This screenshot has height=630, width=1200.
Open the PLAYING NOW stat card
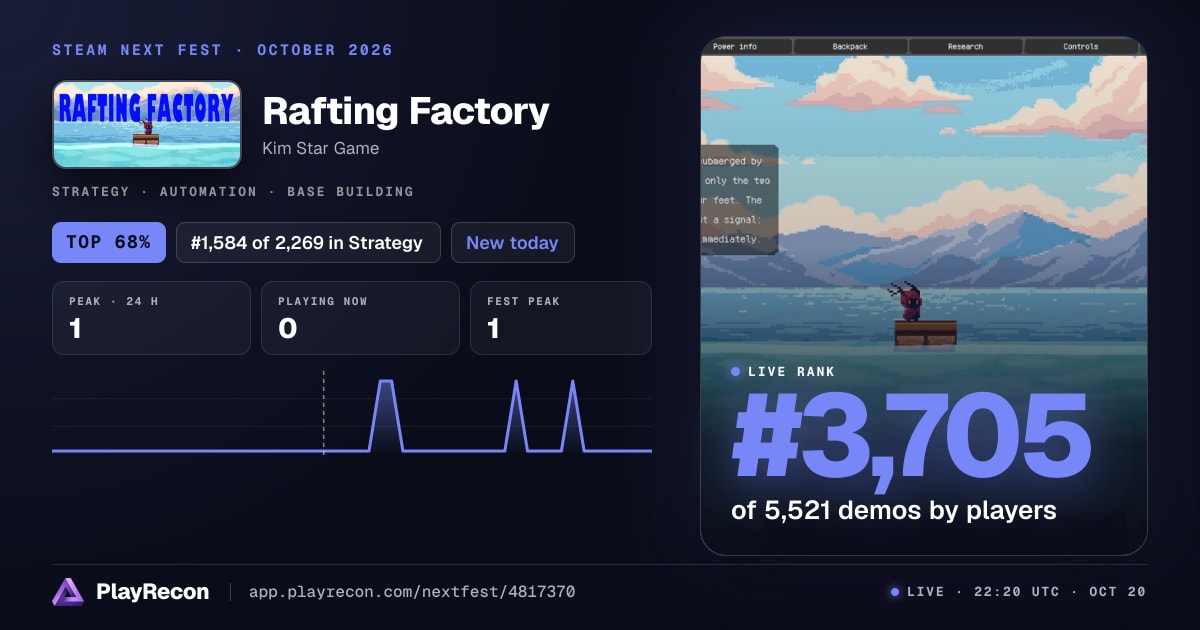360,318
